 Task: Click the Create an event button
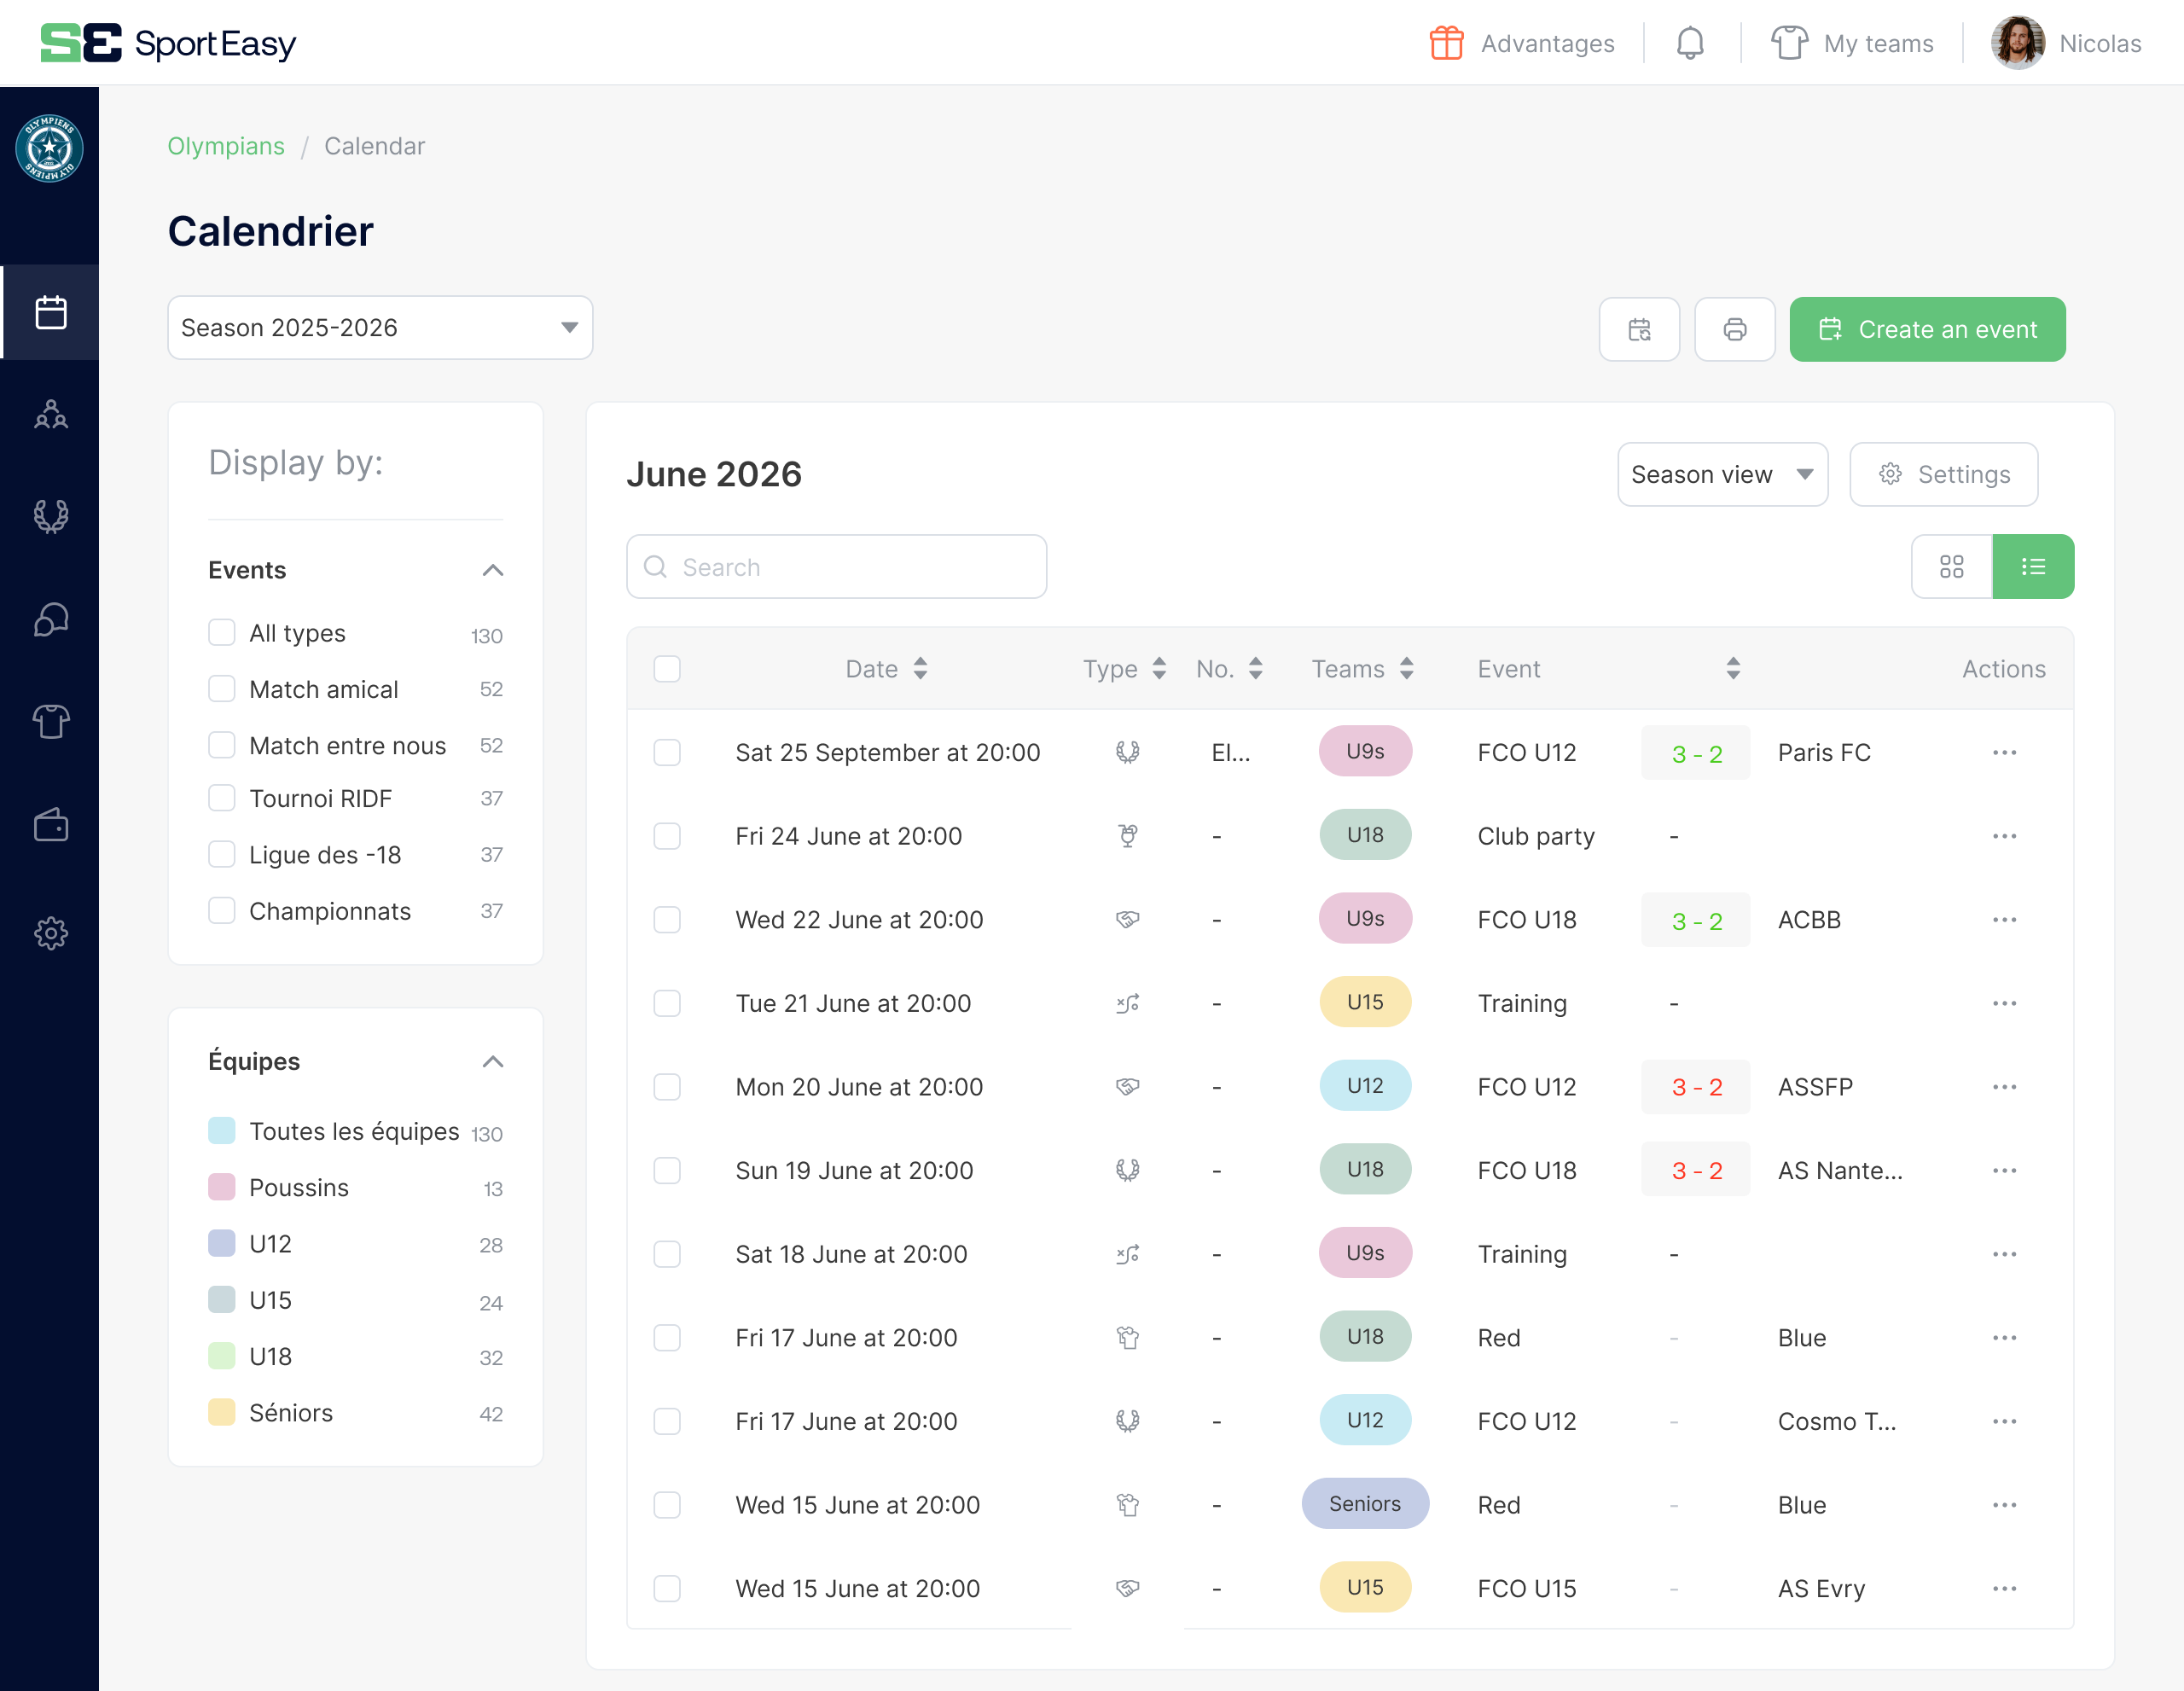point(1926,329)
